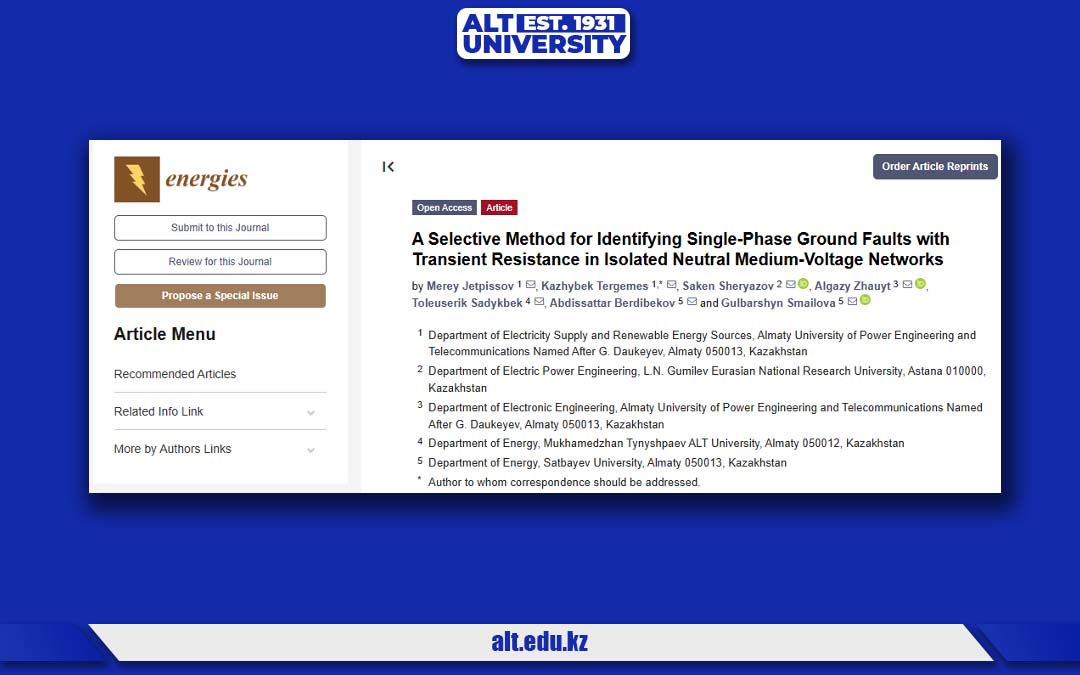Click email icon beside Abdissattar Berdibekov
Viewport: 1080px width, 675px height.
coord(692,302)
